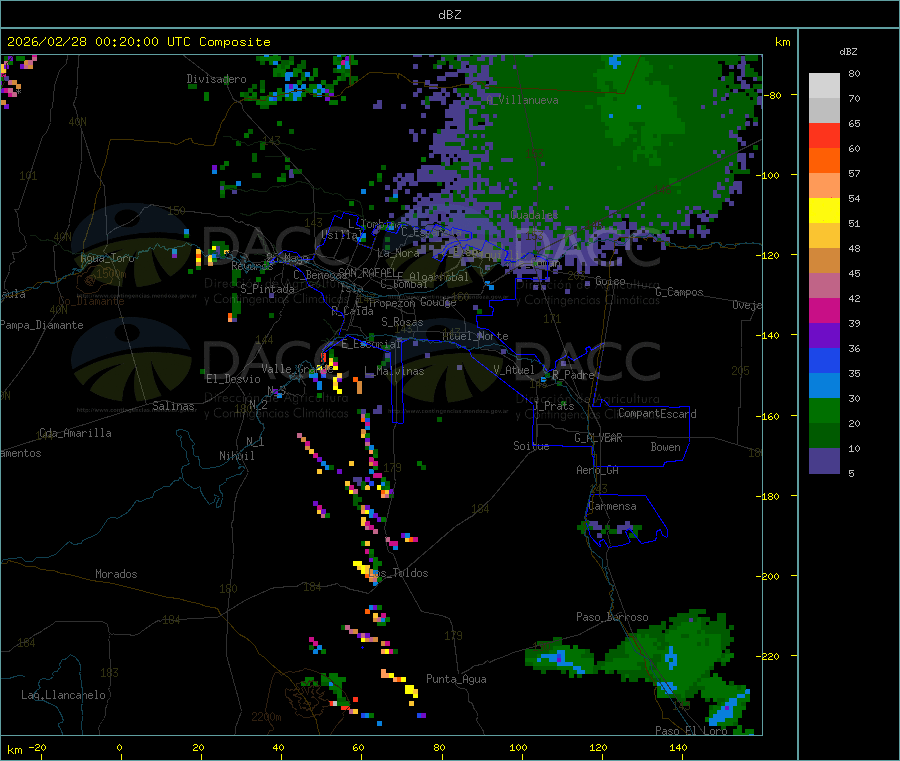This screenshot has height=761, width=900.
Task: Click the 'Punta_Agua' place label
Action: (x=456, y=679)
